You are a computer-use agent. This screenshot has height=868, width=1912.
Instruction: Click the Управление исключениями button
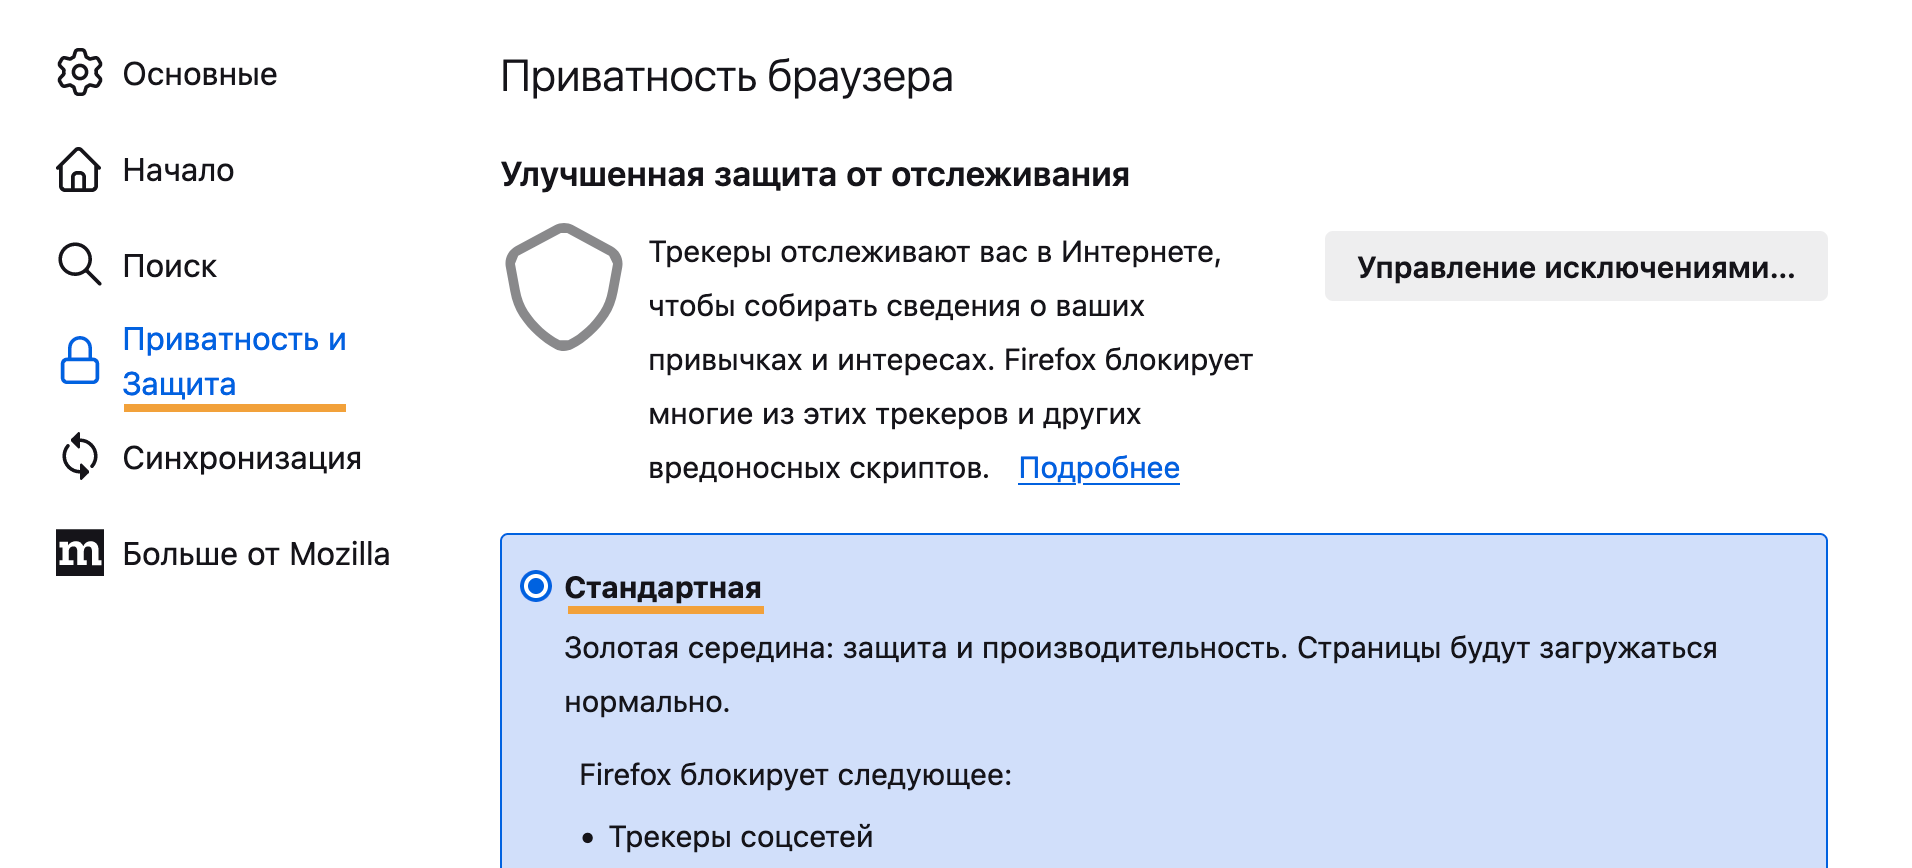tap(1575, 267)
